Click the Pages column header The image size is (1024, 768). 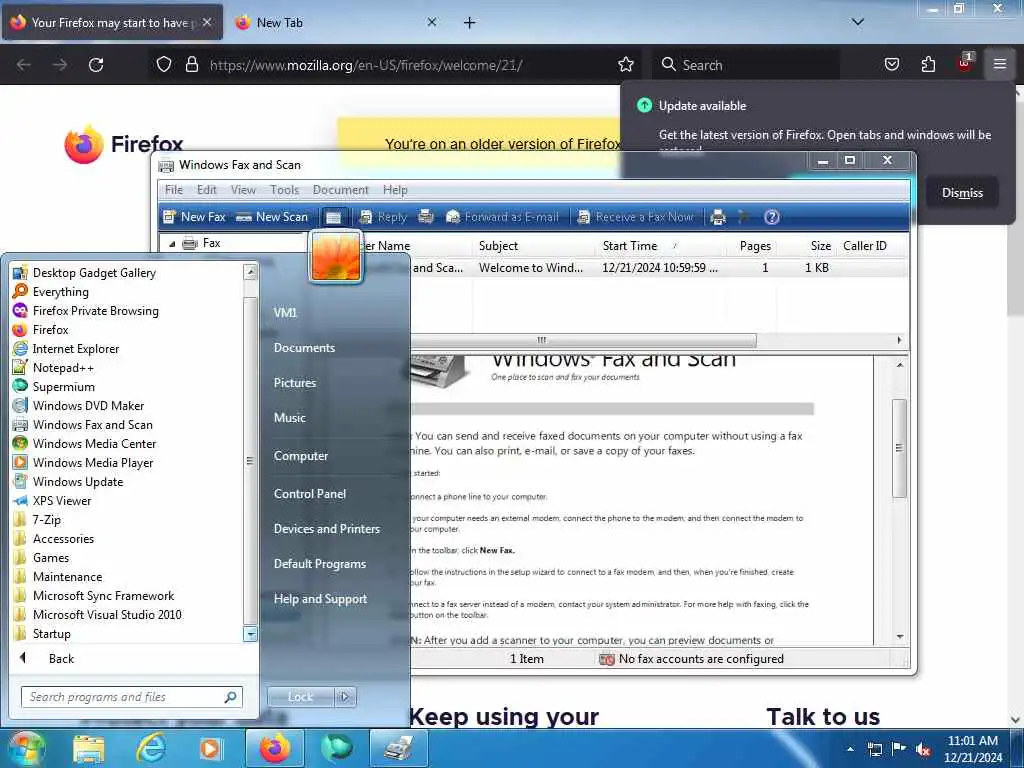754,246
